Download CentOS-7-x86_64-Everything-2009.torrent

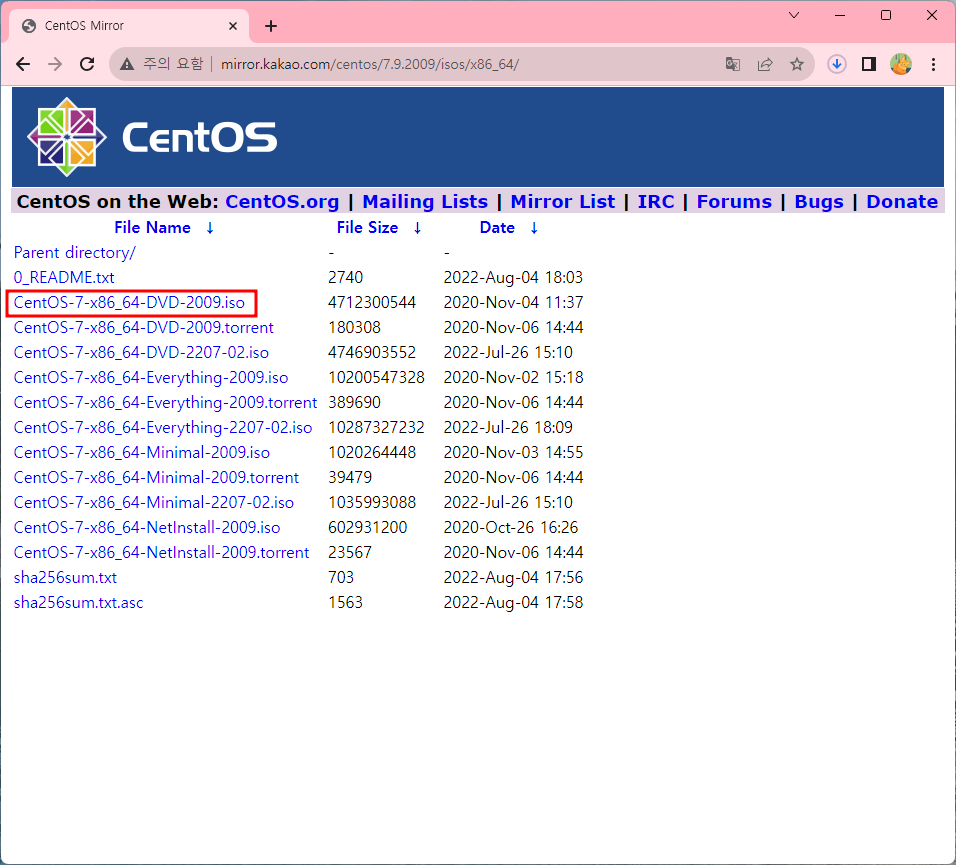click(165, 402)
